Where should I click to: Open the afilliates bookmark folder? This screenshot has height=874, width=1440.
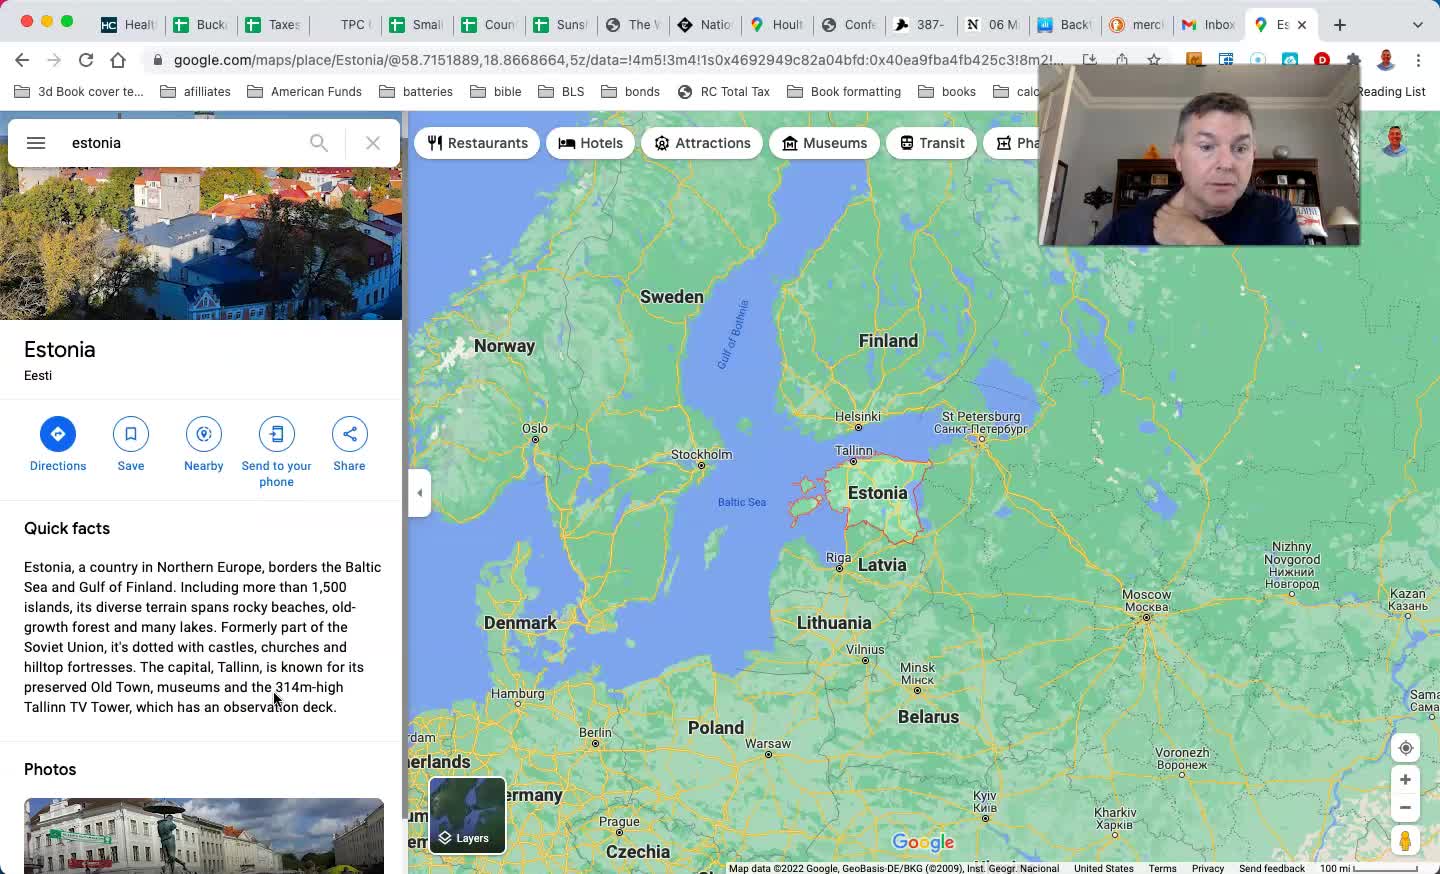196,92
